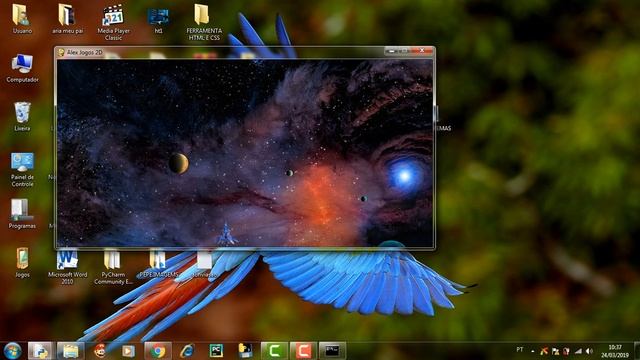Minimize the Alex Jogos 2D window
This screenshot has width=640, height=360.
[x=391, y=51]
